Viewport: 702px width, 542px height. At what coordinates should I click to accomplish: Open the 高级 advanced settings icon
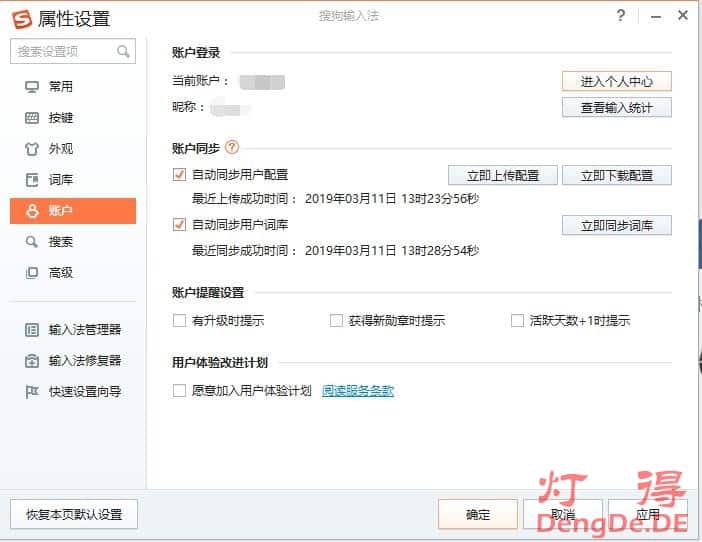pyautogui.click(x=32, y=273)
